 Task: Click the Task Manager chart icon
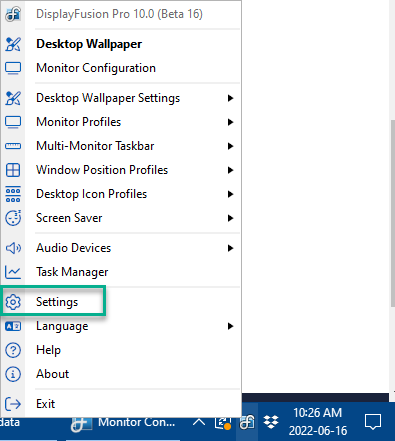(13, 272)
